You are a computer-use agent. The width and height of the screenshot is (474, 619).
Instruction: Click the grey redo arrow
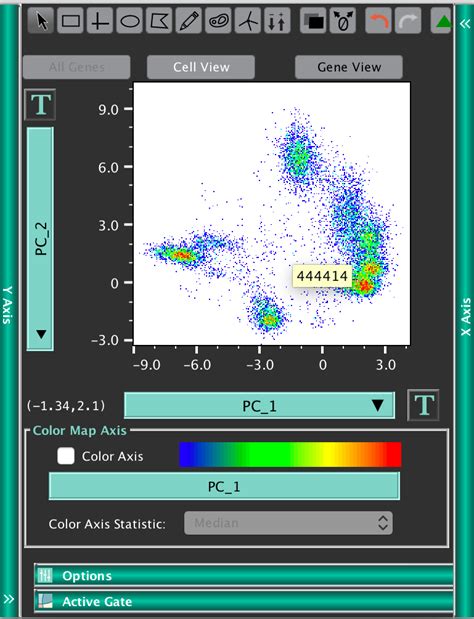(x=408, y=21)
